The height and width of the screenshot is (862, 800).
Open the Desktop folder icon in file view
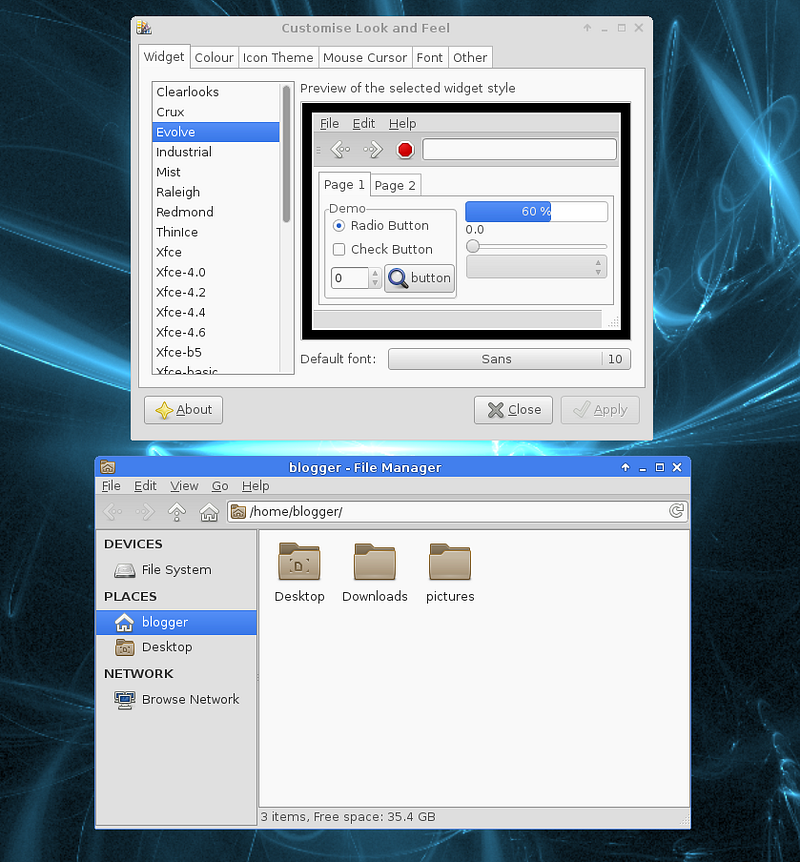299,561
